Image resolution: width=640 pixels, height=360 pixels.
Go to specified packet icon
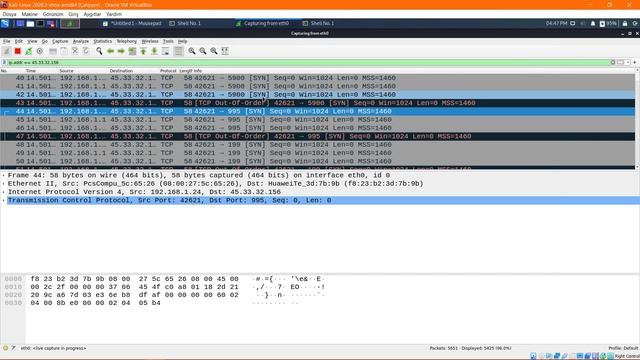(132, 51)
